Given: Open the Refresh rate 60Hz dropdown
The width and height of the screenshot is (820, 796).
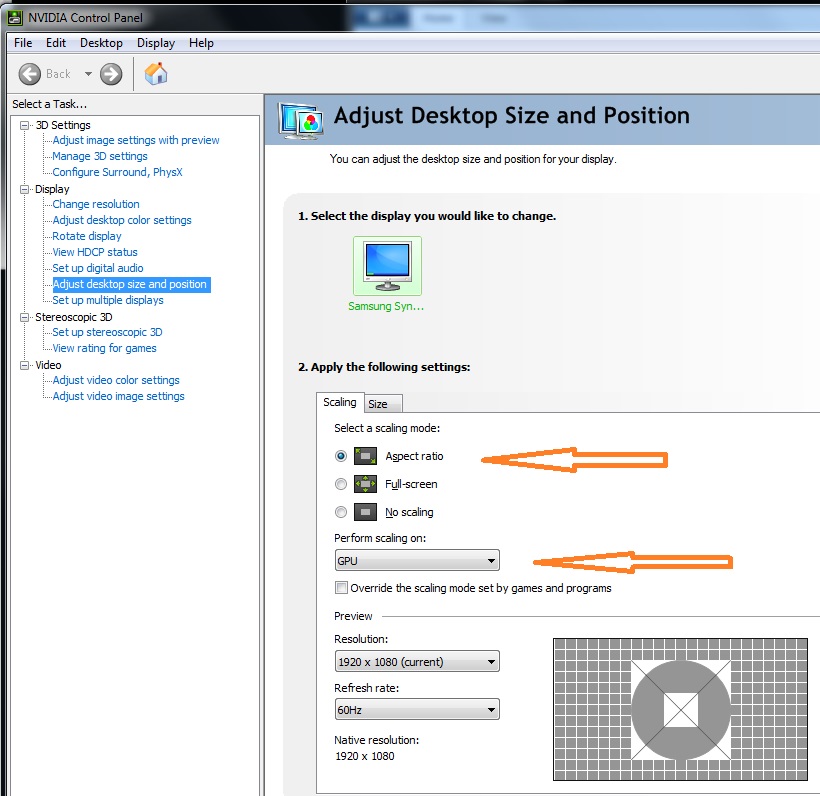Looking at the screenshot, I should 417,709.
